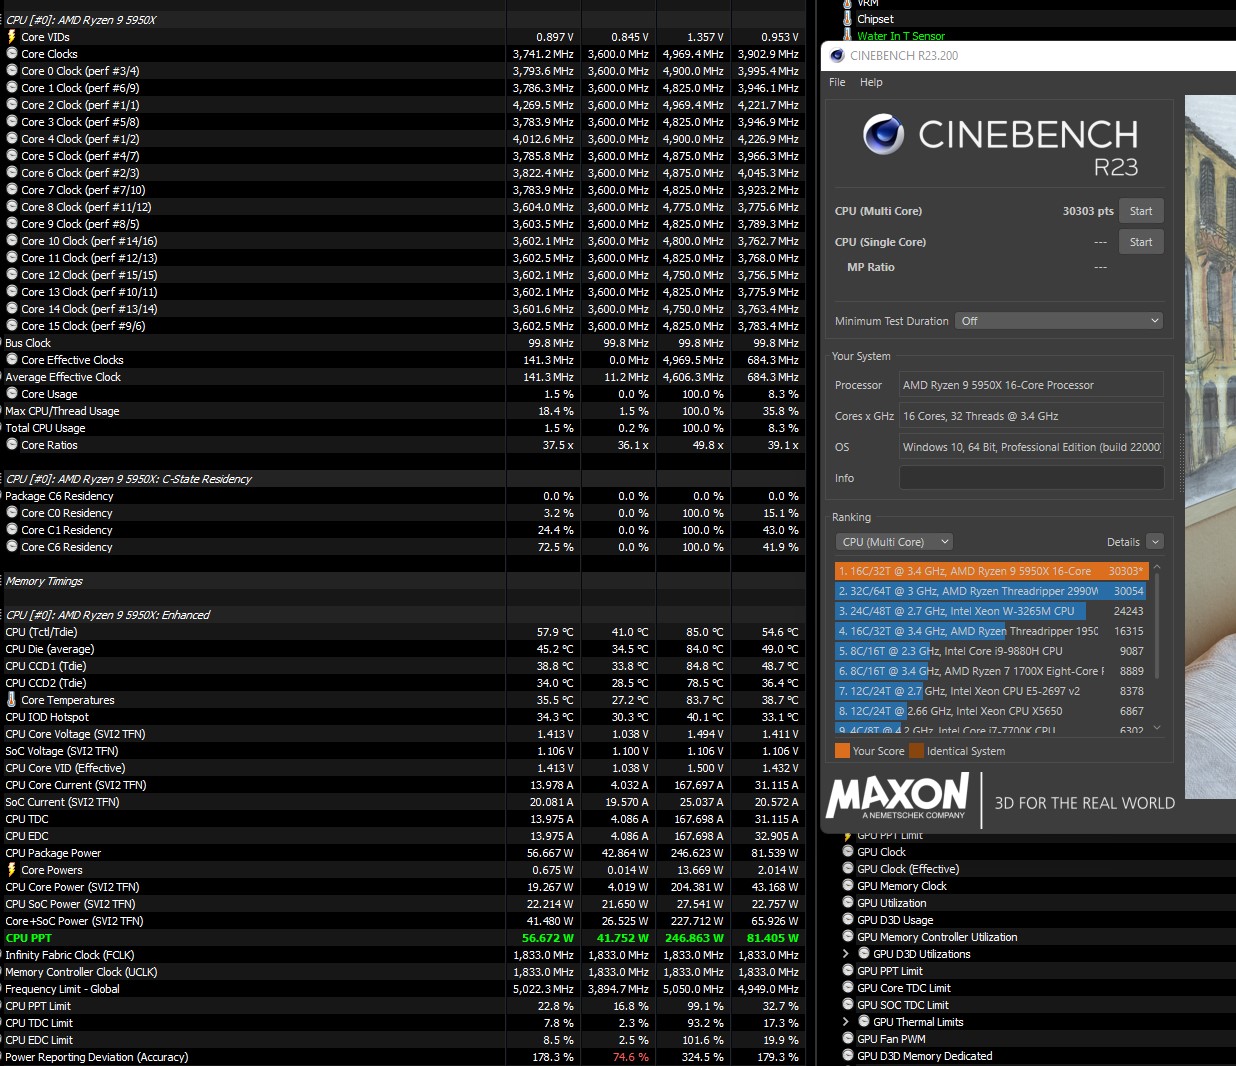Click the OS information field

pos(1031,447)
